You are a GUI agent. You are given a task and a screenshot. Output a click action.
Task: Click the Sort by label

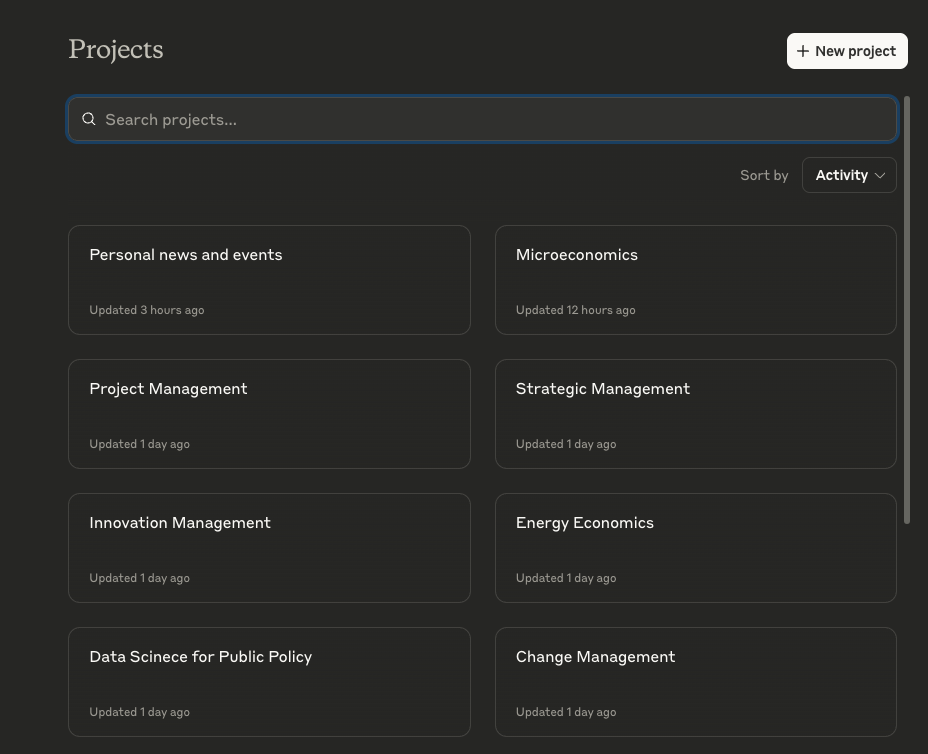coord(764,175)
